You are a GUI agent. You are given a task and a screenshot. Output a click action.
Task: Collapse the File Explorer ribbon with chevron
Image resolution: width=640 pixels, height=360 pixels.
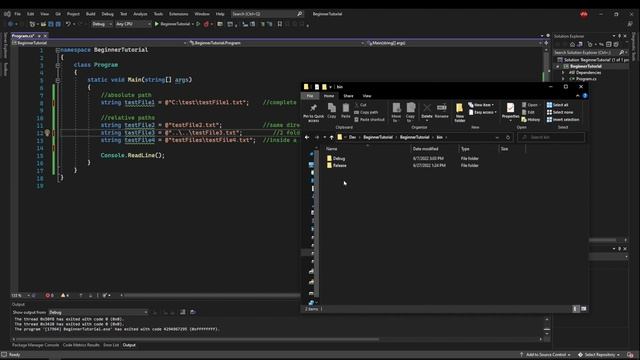tap(578, 96)
